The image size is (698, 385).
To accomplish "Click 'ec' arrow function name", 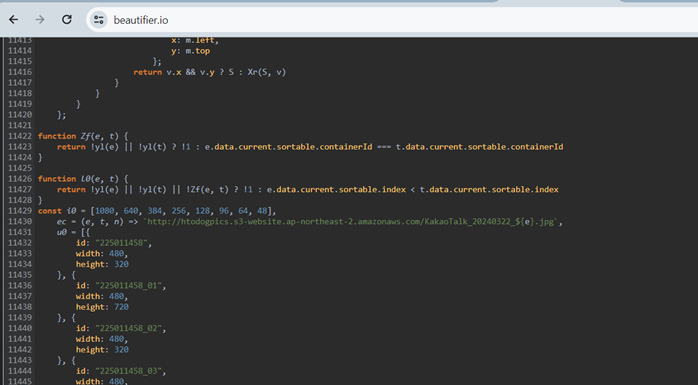I will pyautogui.click(x=61, y=222).
